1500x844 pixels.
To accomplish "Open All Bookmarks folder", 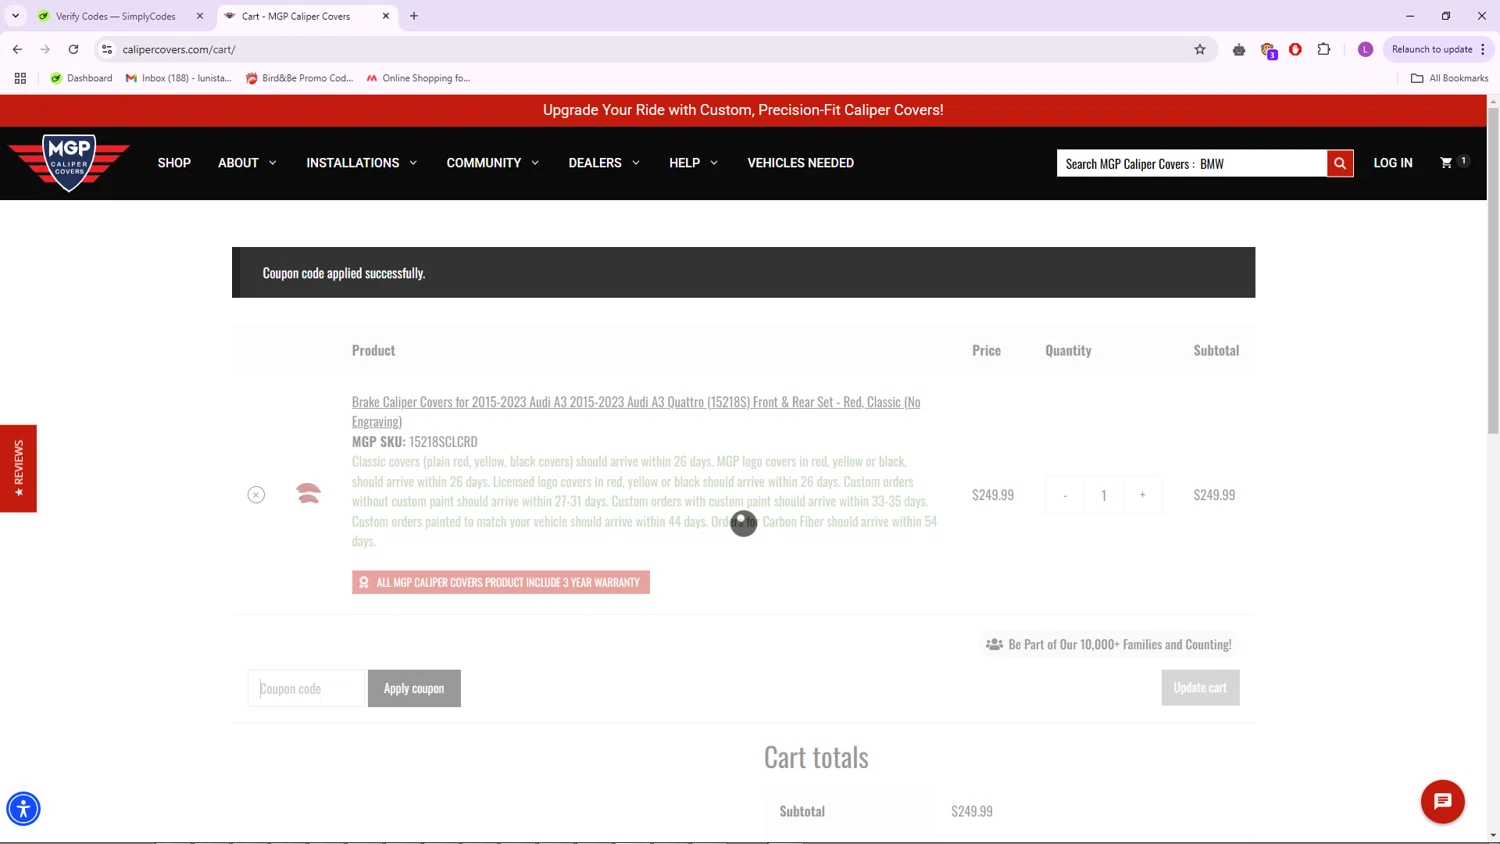I will [x=1449, y=78].
